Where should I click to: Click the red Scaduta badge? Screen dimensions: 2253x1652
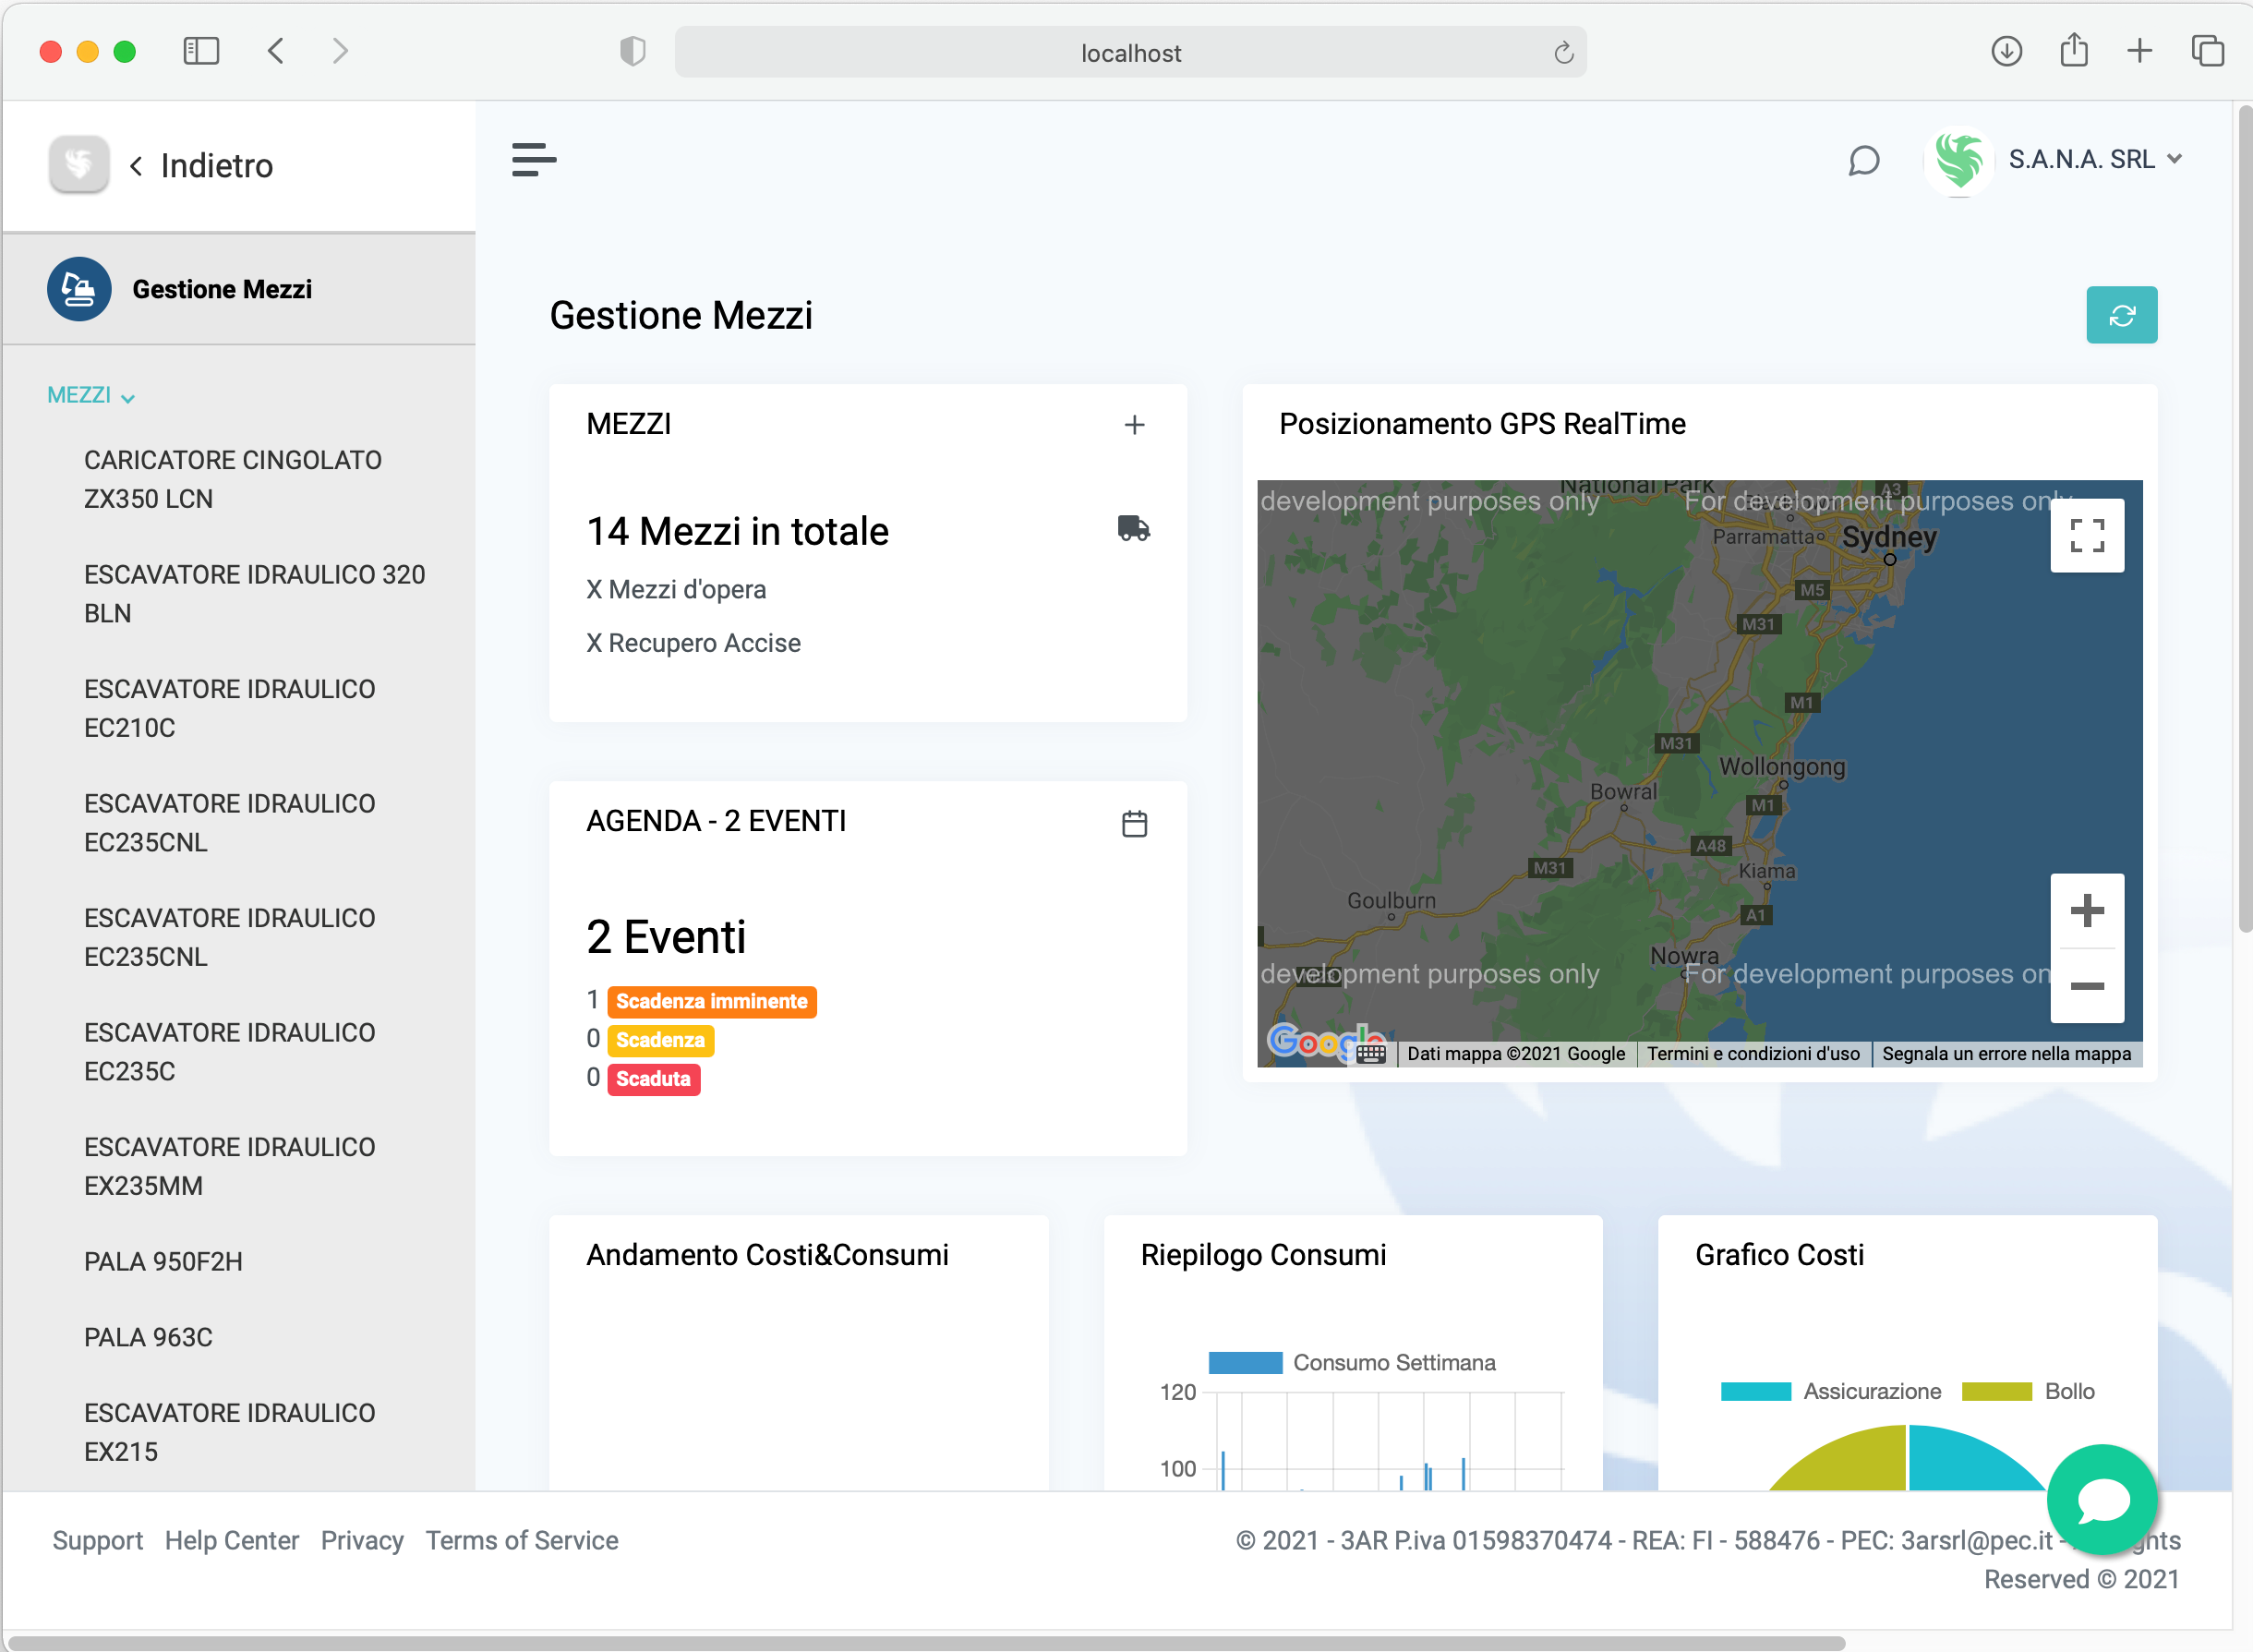point(653,1080)
